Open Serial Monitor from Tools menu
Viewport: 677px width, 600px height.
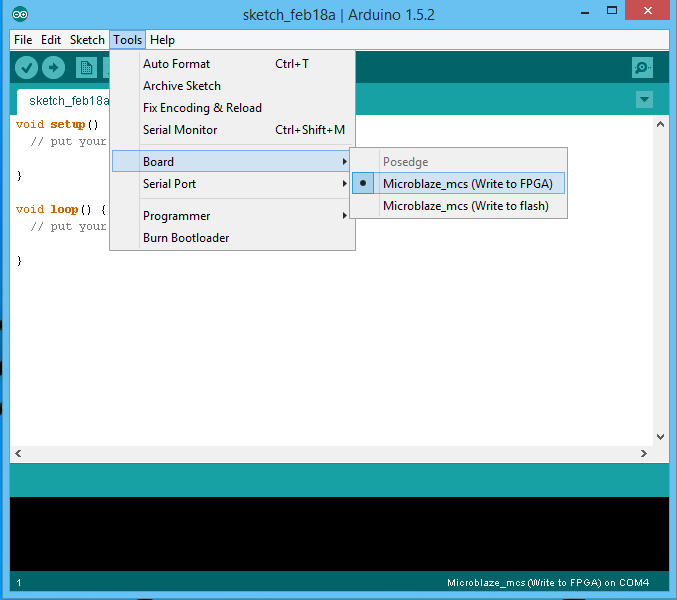pyautogui.click(x=180, y=130)
